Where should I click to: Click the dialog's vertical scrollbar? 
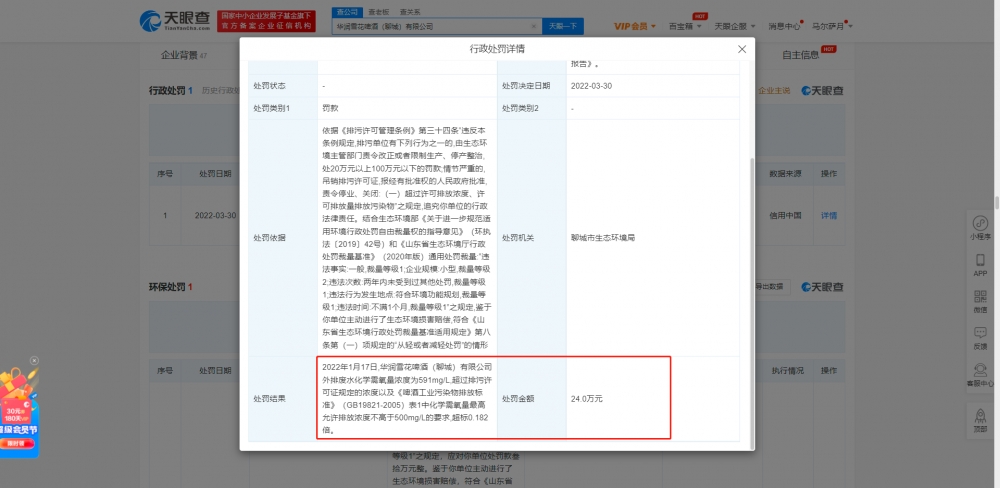point(751,303)
